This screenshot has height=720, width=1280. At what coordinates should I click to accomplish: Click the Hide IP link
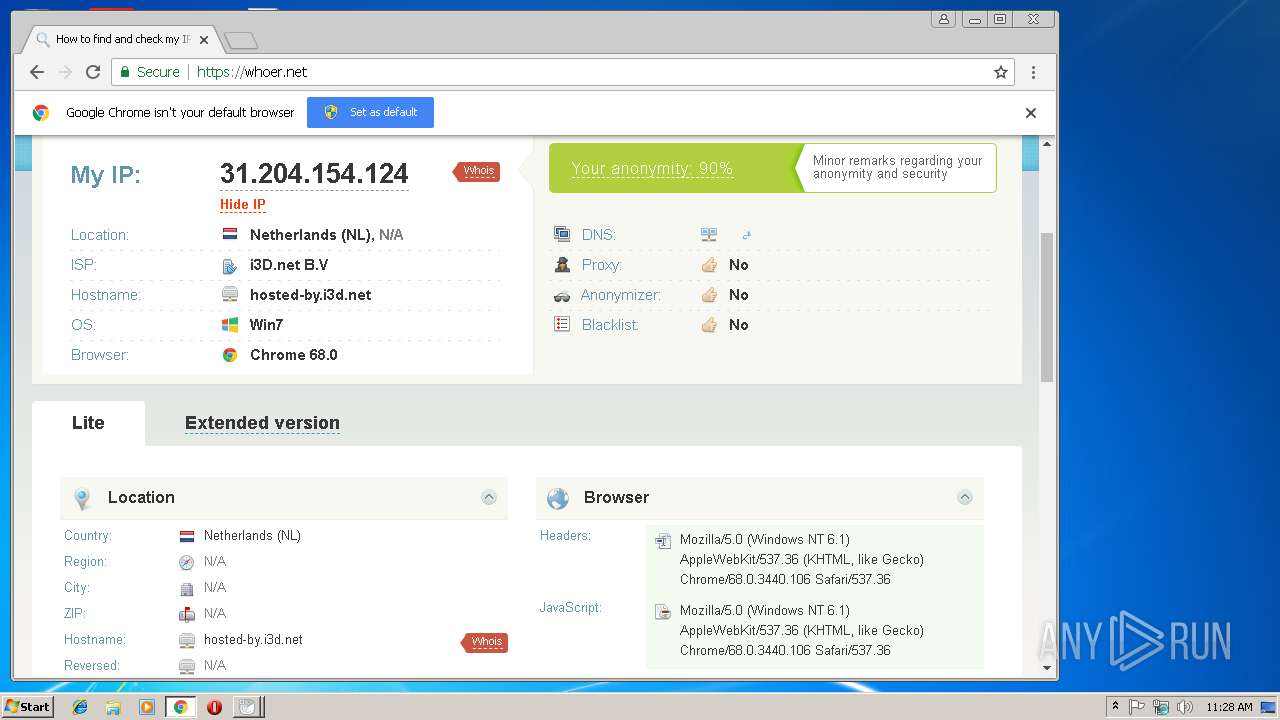coord(243,205)
